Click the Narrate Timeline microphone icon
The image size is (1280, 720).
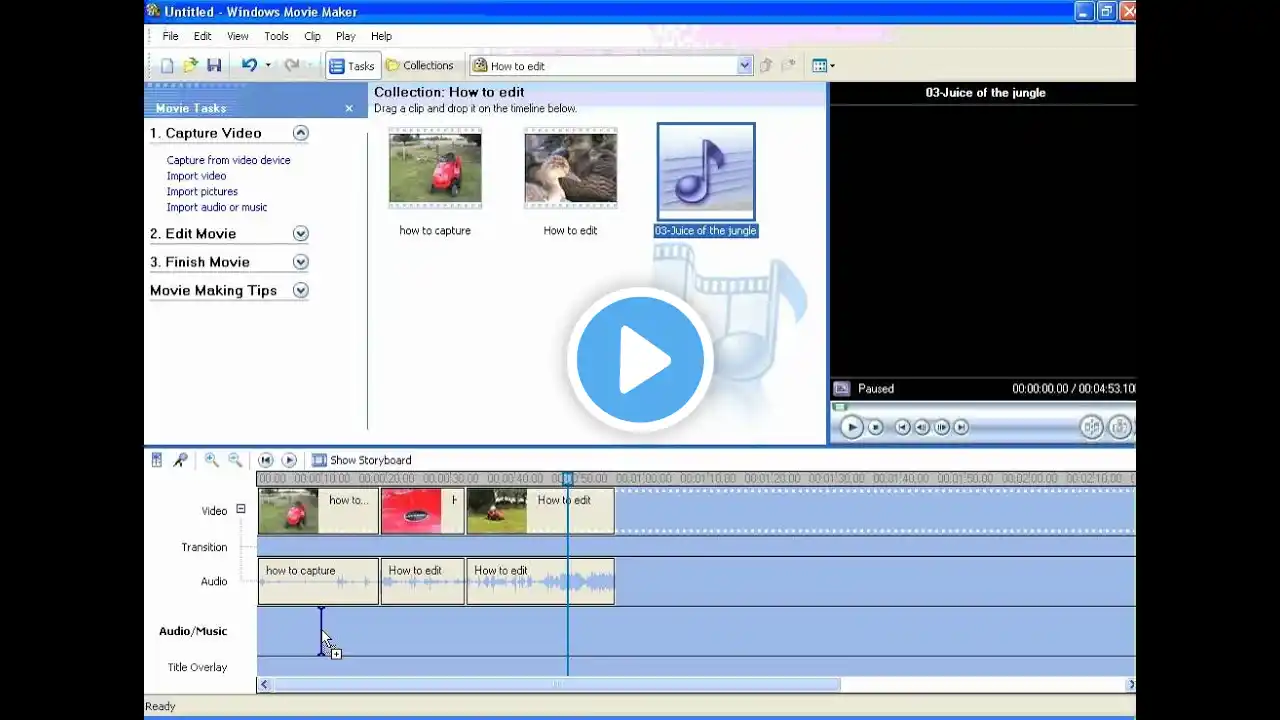coord(180,460)
